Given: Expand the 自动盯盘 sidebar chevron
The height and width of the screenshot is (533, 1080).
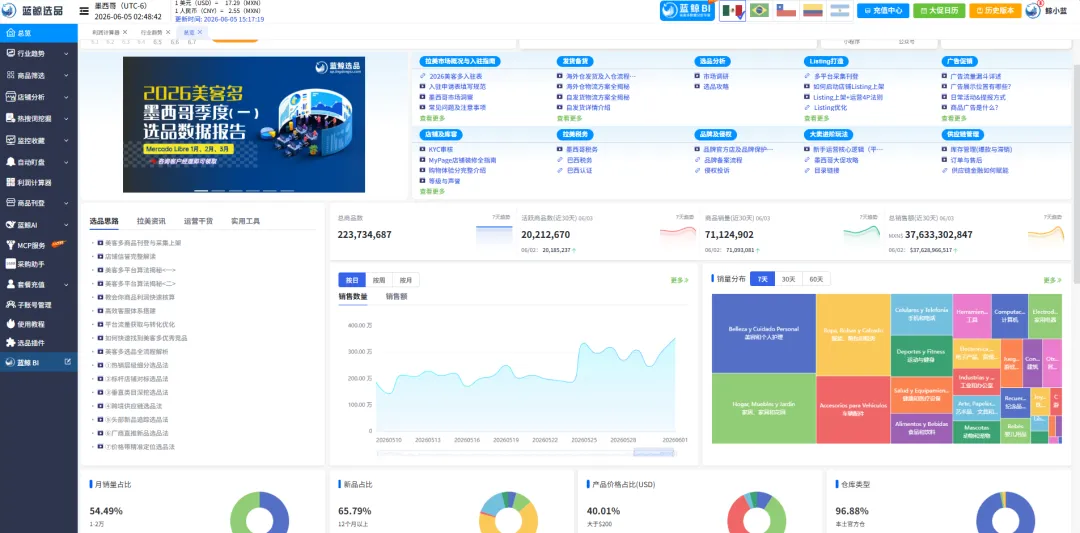Looking at the screenshot, I should click(x=66, y=162).
